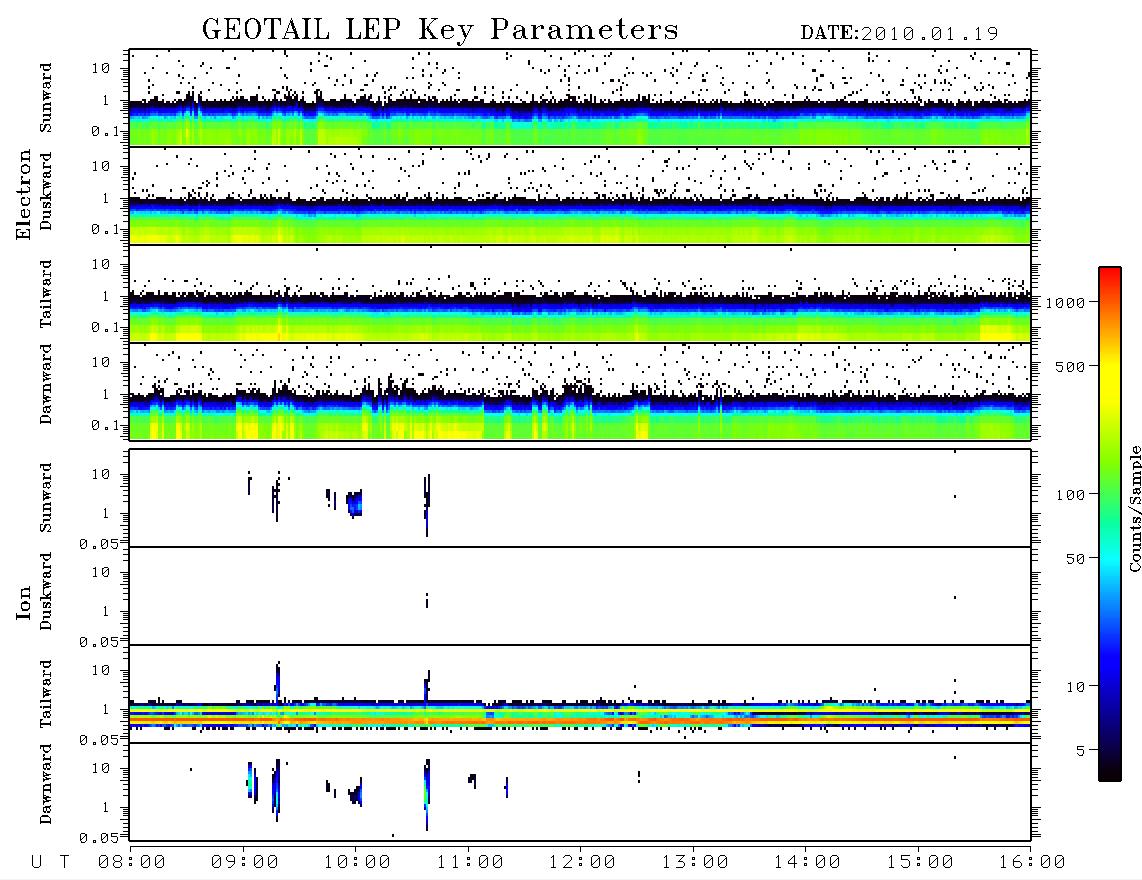Click the "GEOTAIL LEP Key Parameters" title
1142x880 pixels.
click(440, 29)
